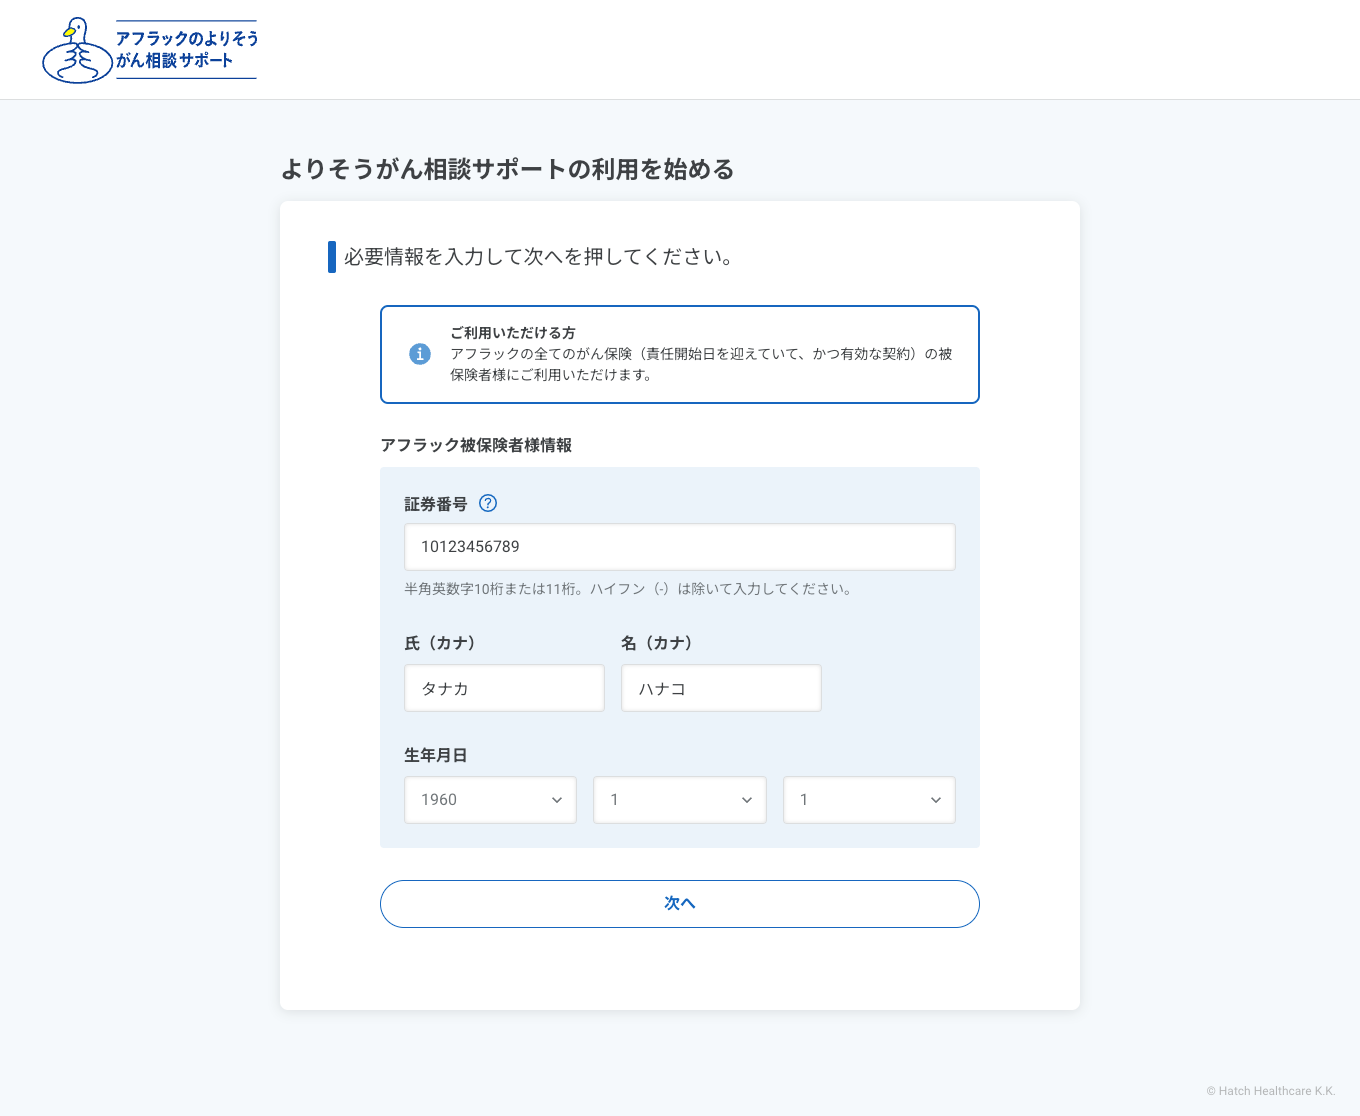Open the birth month dropdown
This screenshot has height=1116, width=1360.
point(679,800)
